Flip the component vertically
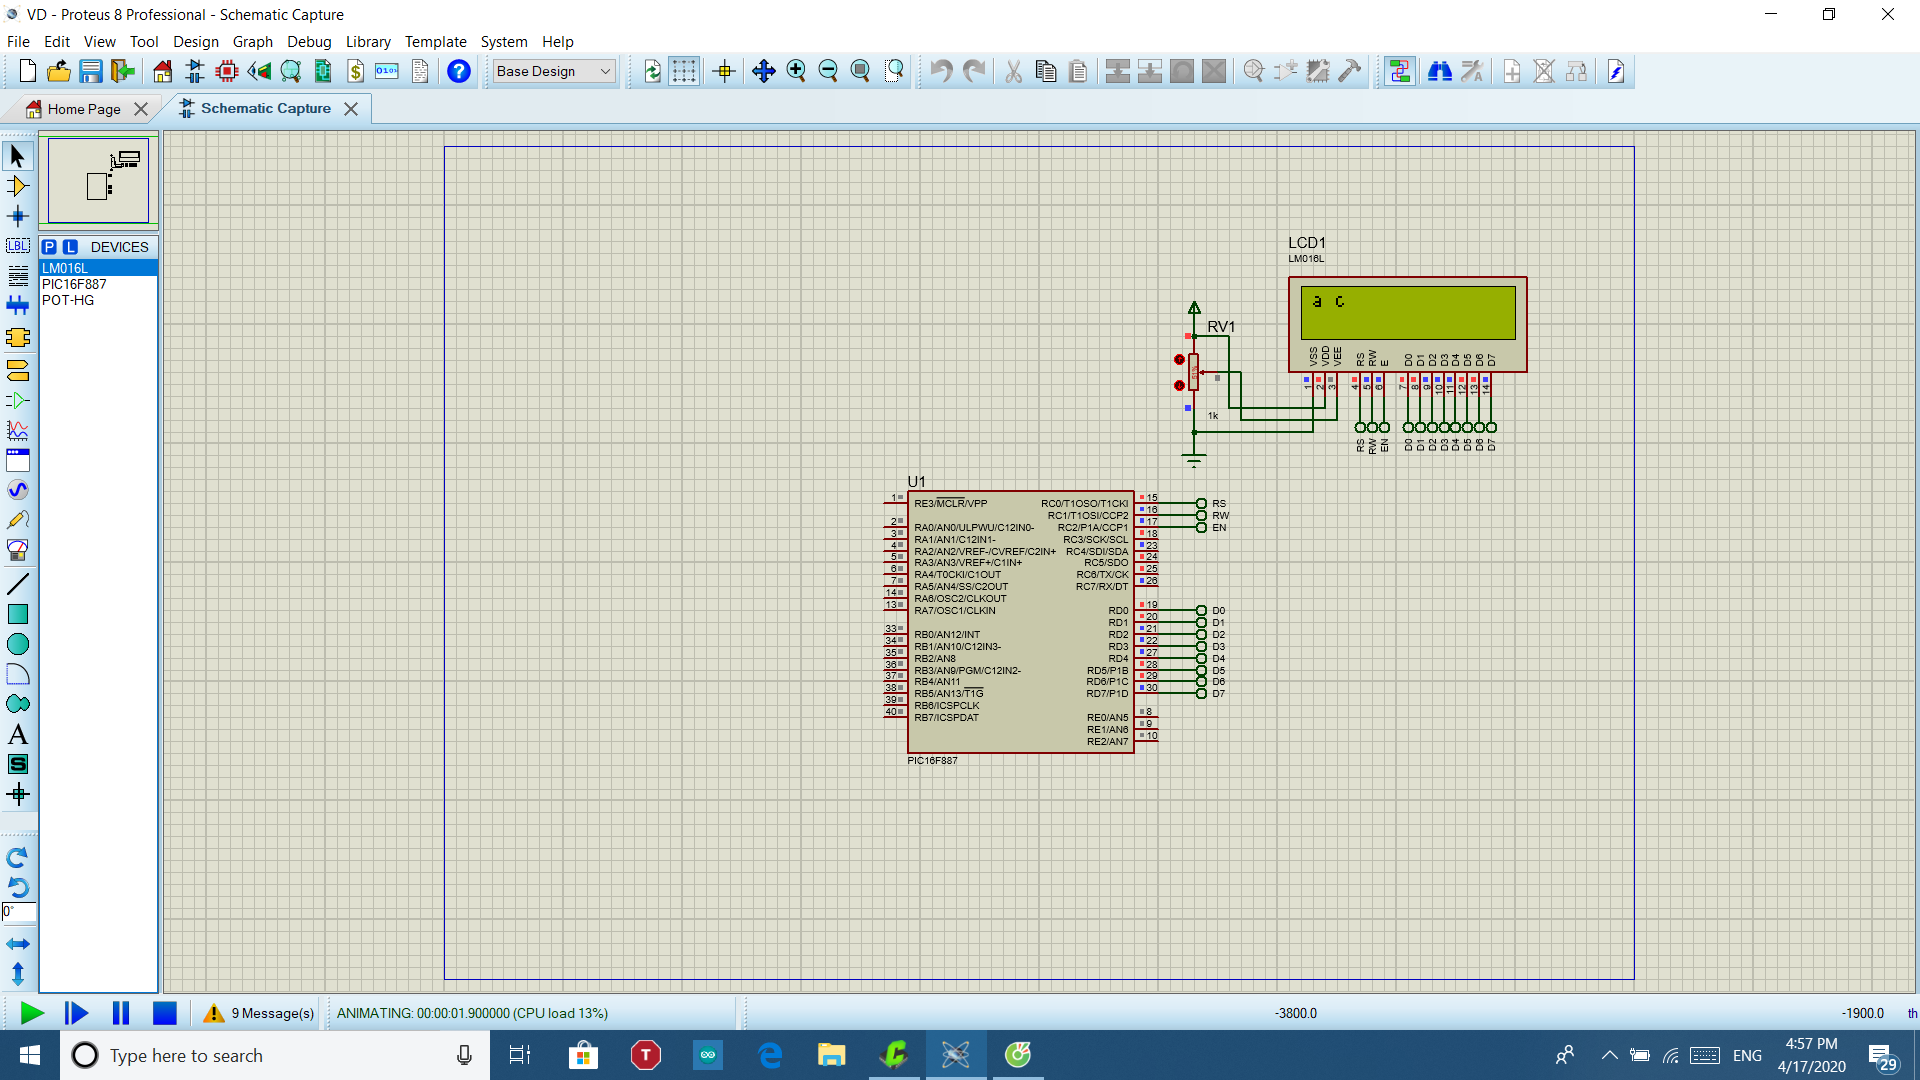1920x1080 pixels. tap(17, 974)
